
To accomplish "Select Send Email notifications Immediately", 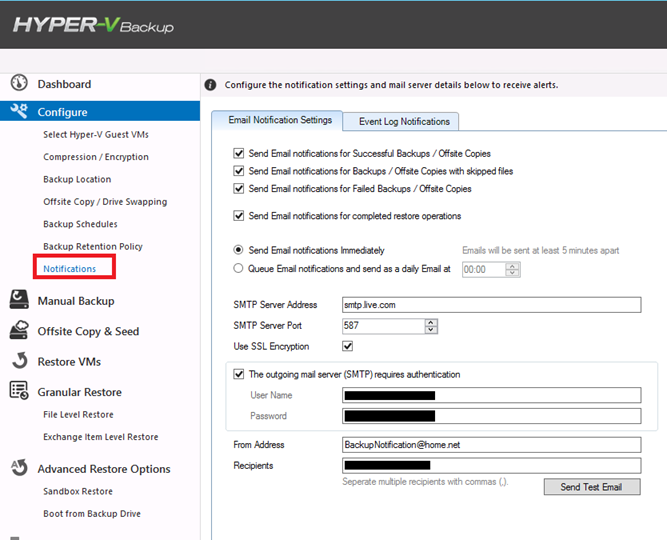I will 238,250.
